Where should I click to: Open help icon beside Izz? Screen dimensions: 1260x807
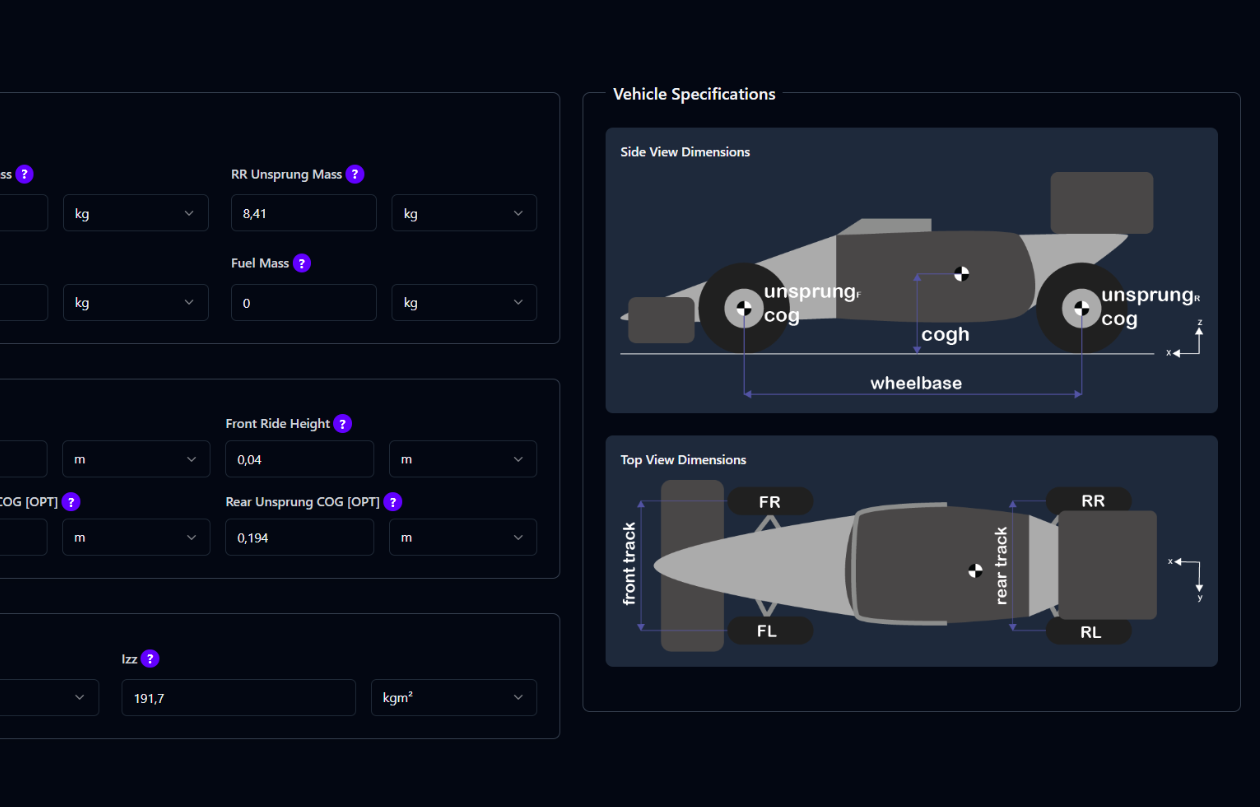point(150,659)
